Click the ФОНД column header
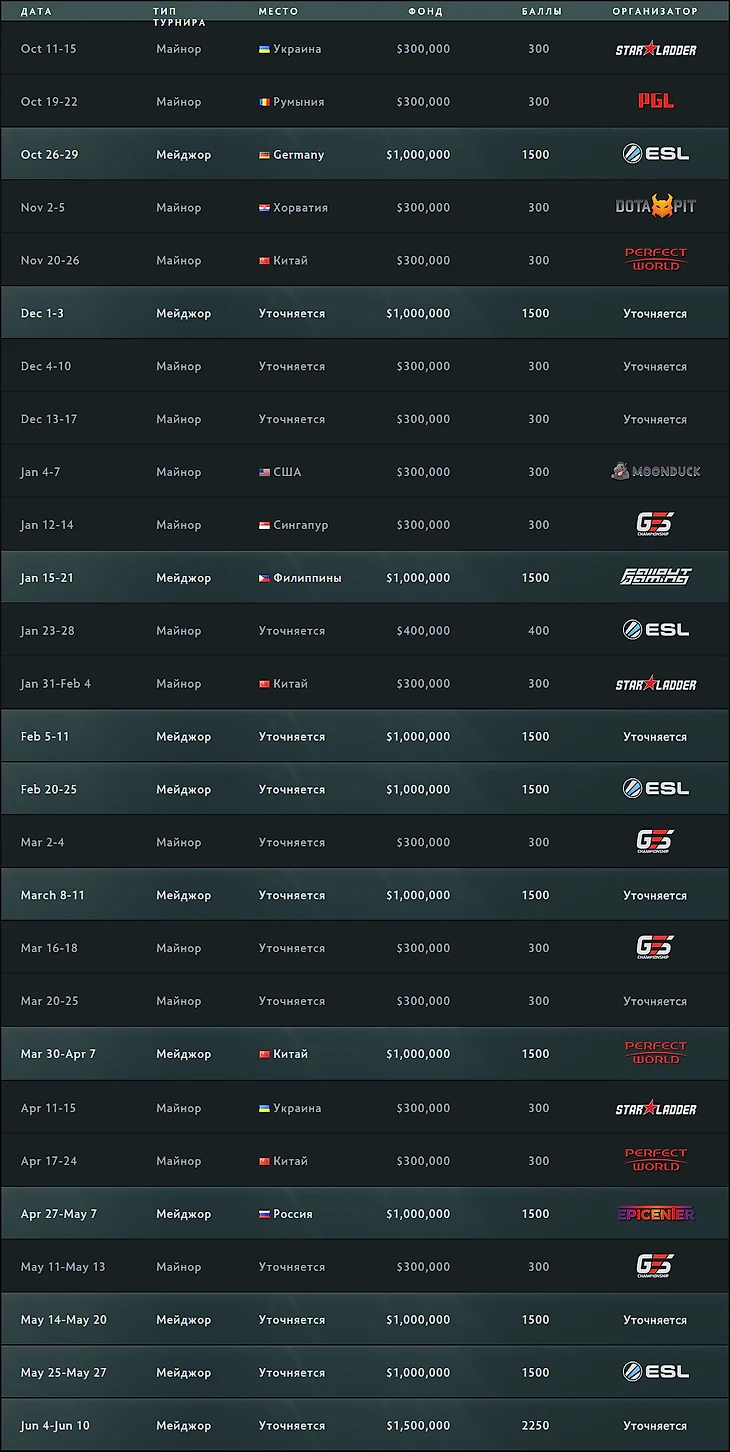The image size is (730, 1452). pos(425,12)
